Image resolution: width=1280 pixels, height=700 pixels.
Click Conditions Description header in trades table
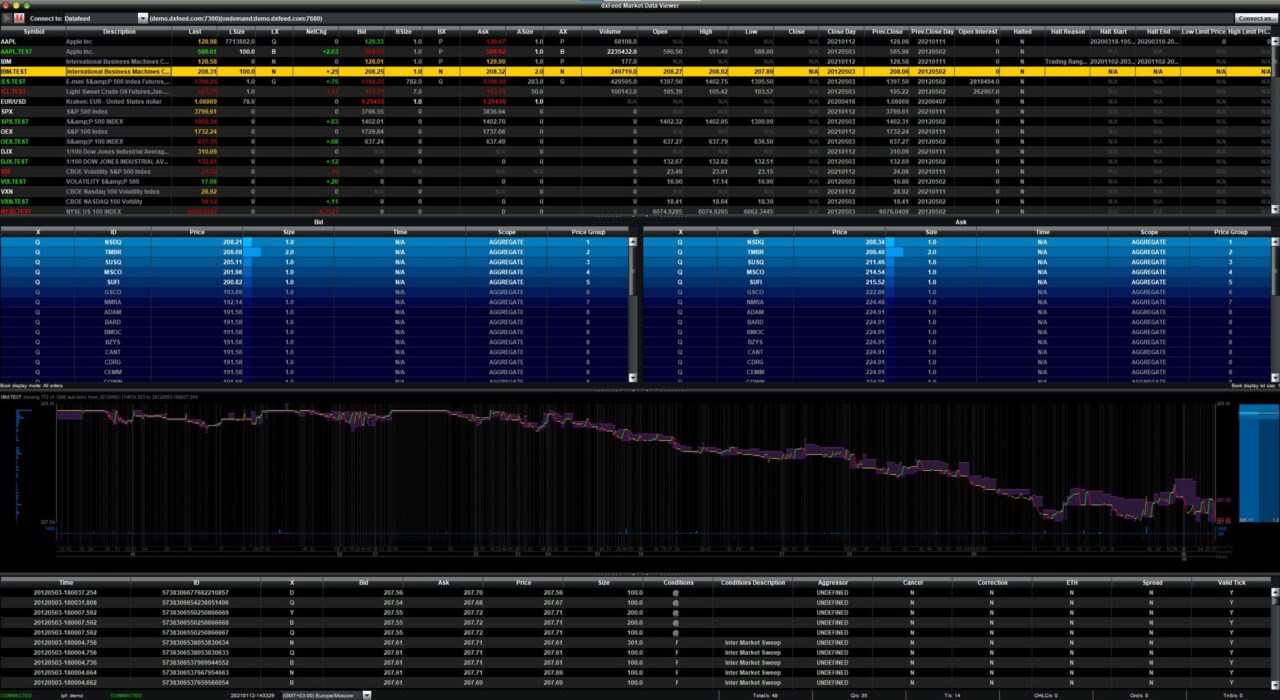point(754,582)
